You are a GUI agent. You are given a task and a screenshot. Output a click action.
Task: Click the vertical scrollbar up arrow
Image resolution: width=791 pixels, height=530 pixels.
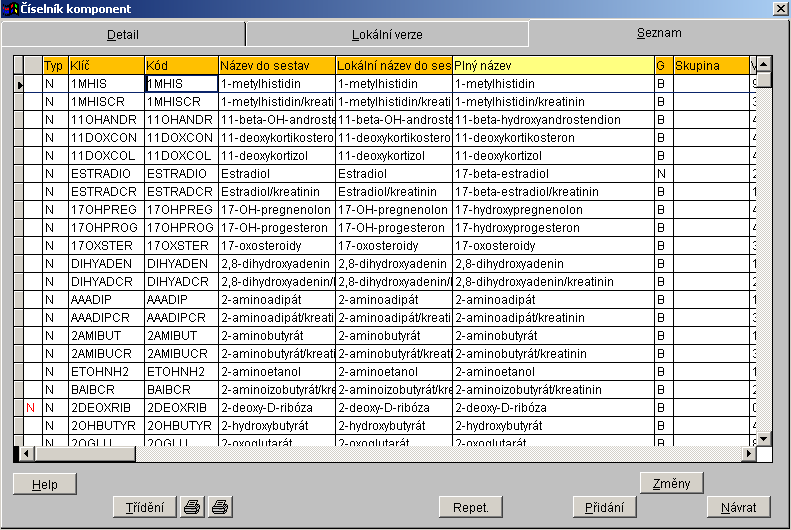pos(763,65)
